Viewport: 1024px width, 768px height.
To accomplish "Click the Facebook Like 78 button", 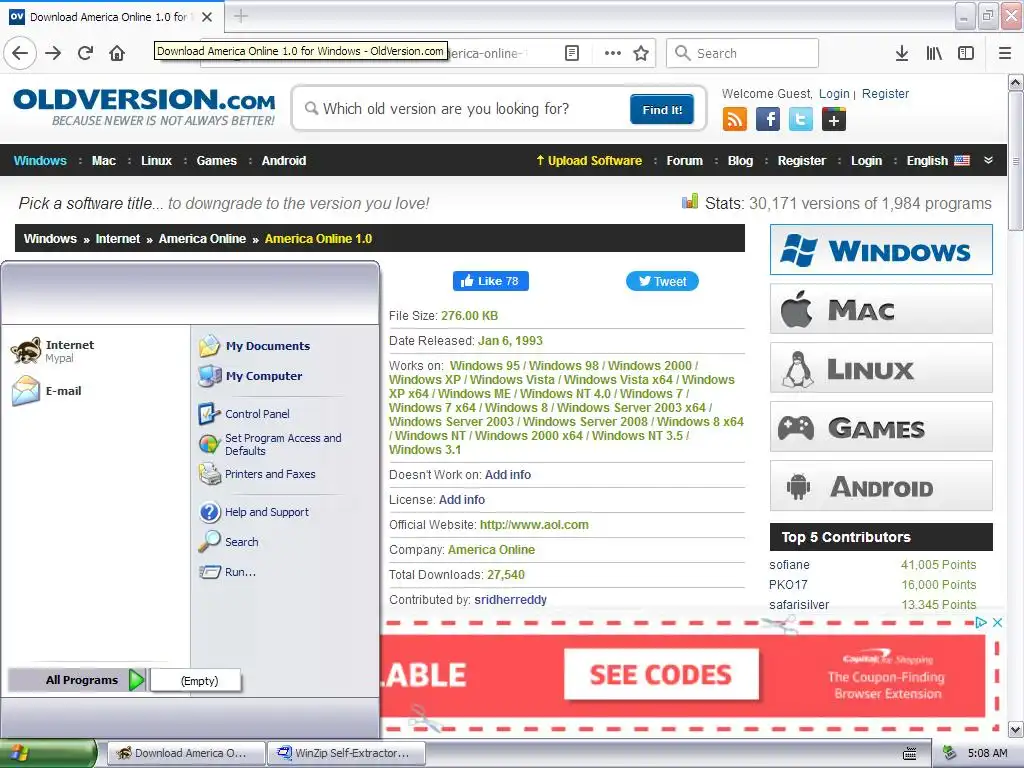I will click(490, 281).
